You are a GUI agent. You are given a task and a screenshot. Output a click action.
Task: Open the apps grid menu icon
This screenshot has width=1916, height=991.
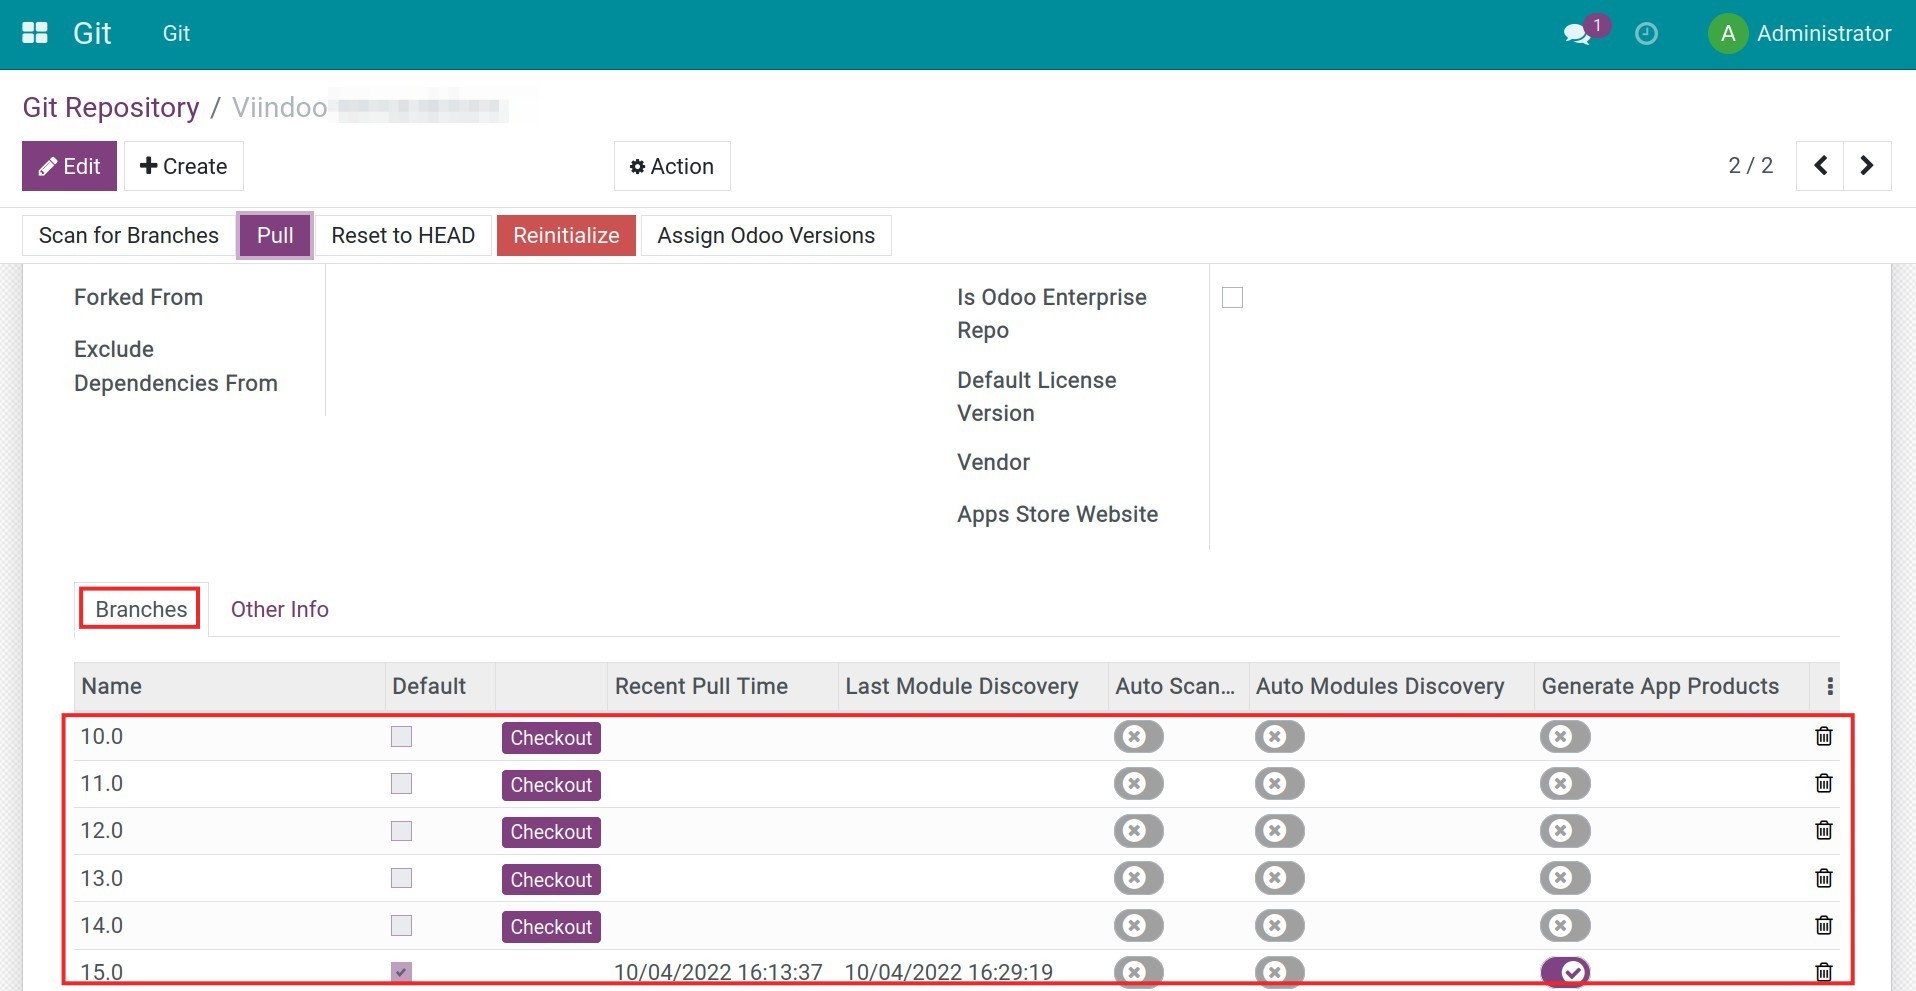pos(35,33)
